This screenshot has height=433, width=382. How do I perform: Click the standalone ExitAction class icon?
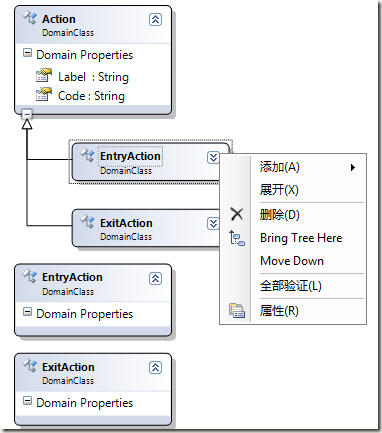30,365
